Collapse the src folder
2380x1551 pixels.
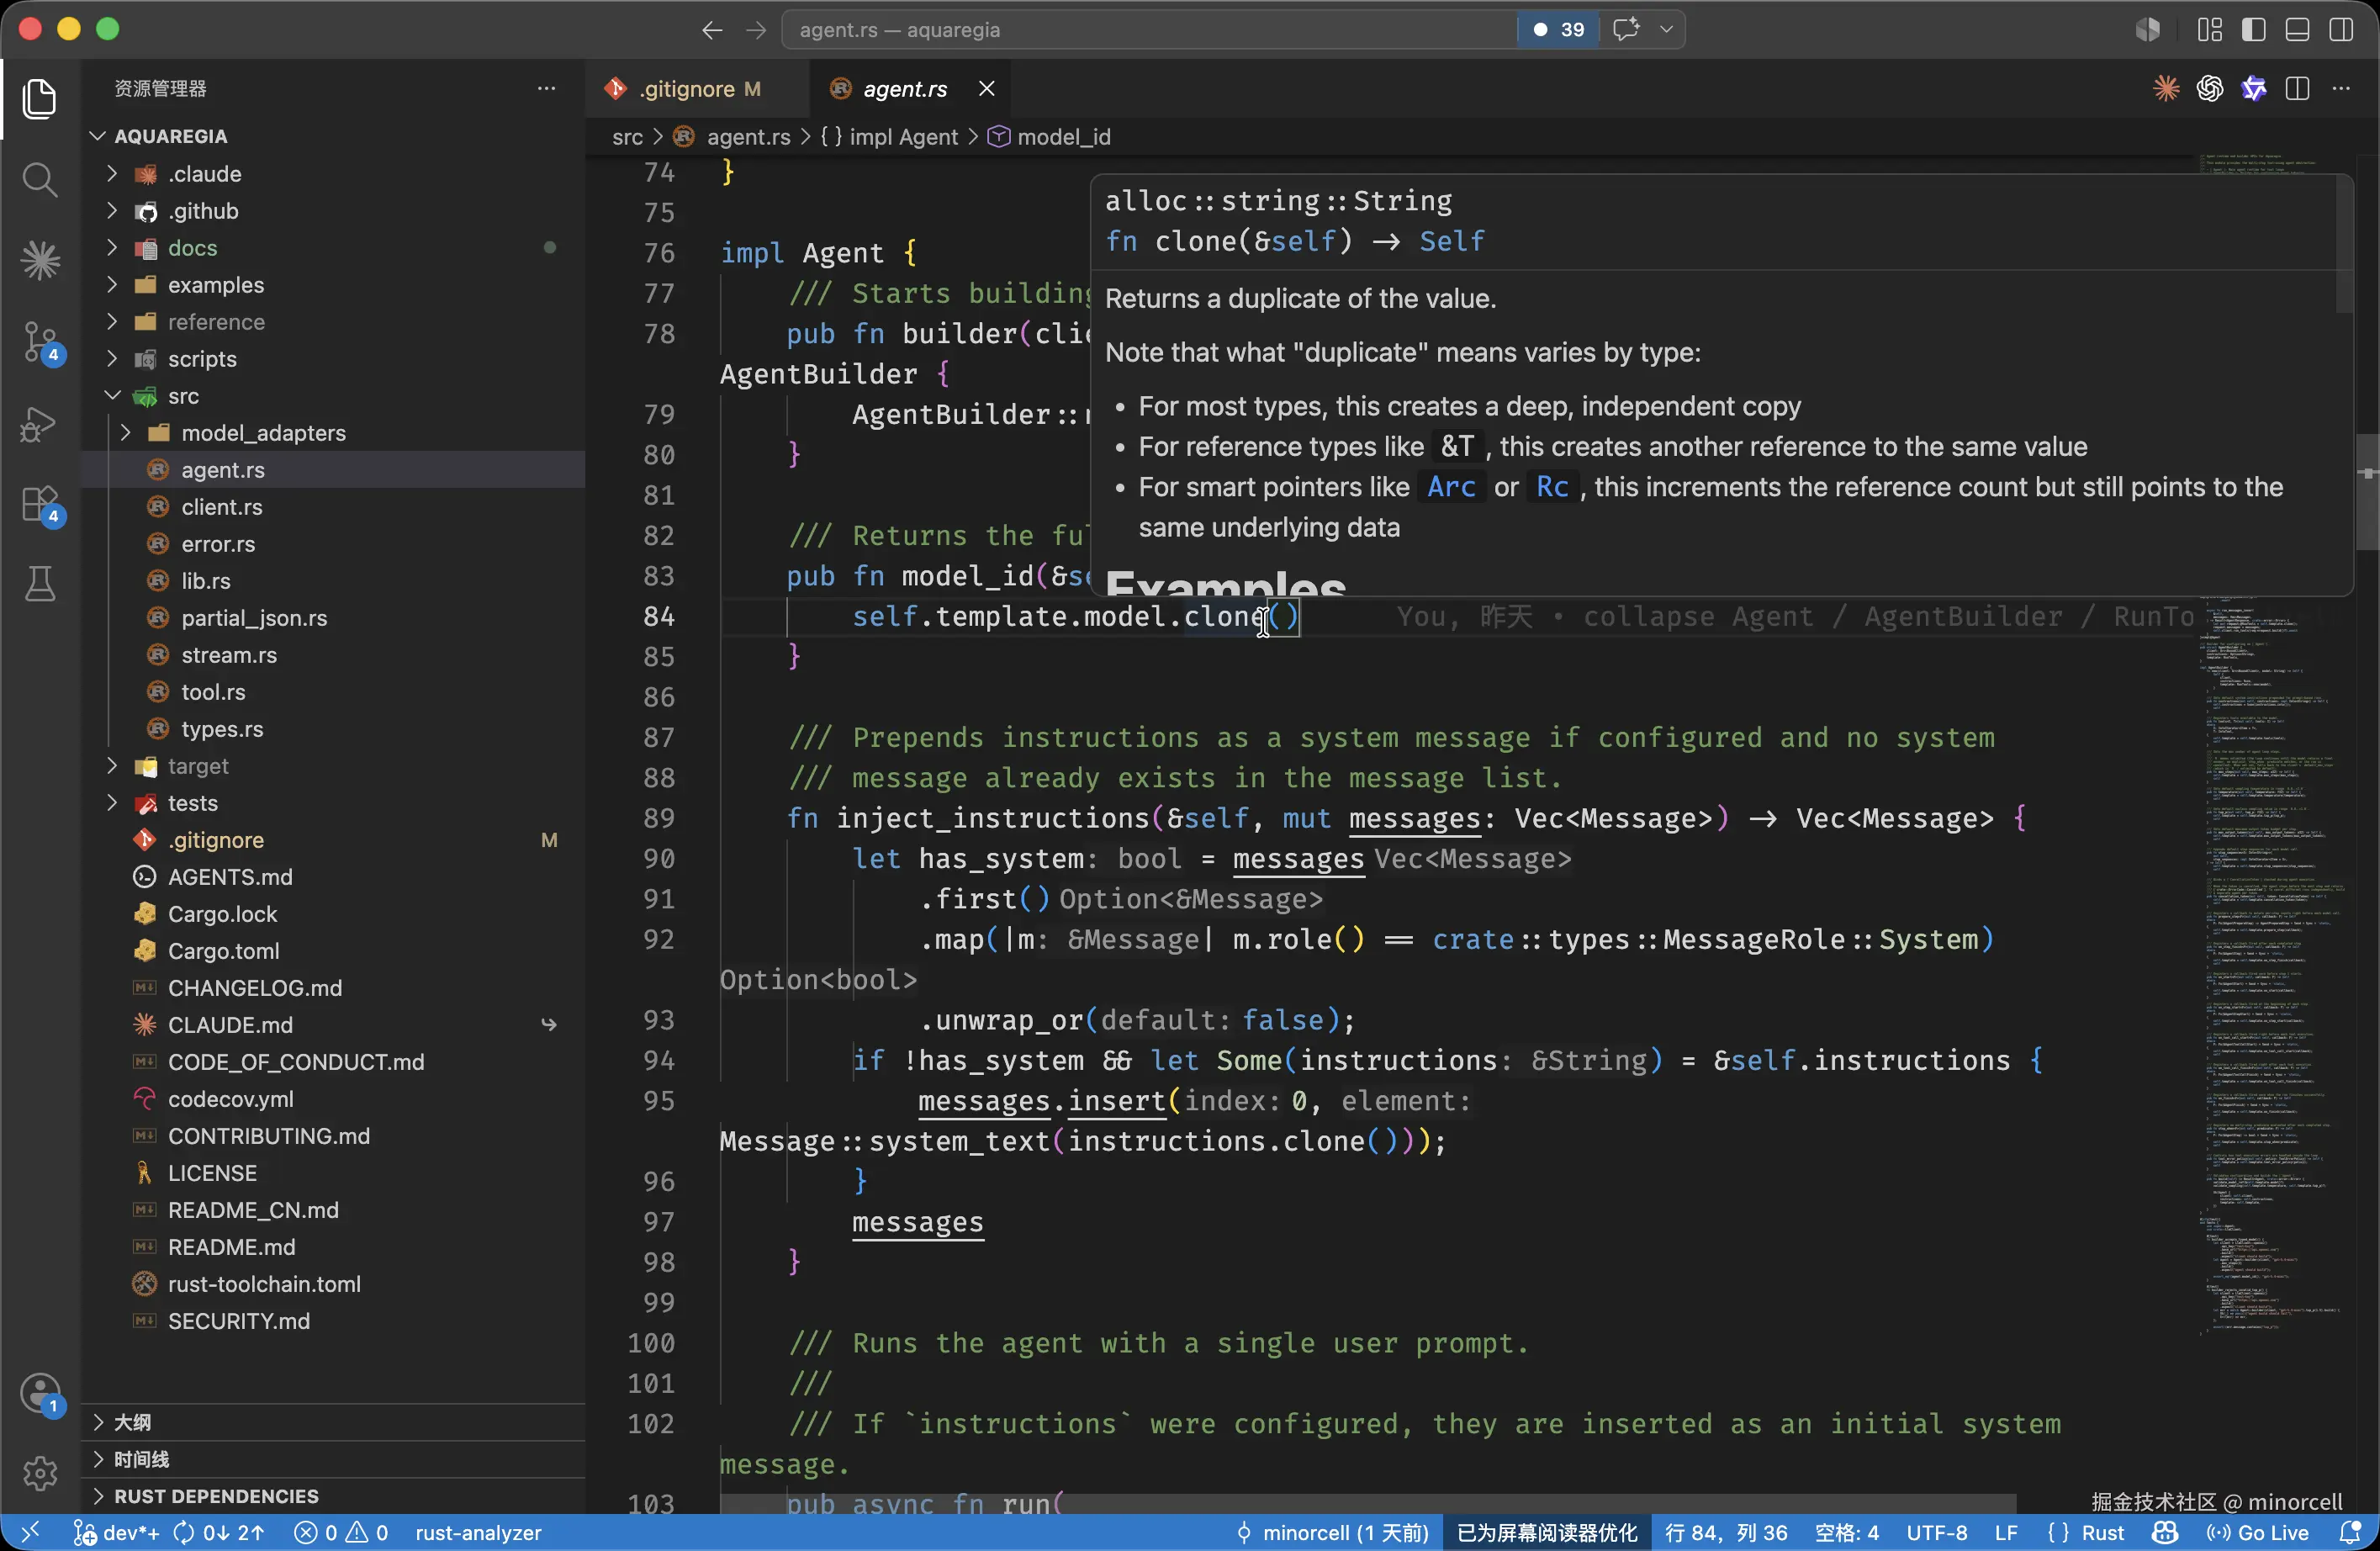pos(113,396)
